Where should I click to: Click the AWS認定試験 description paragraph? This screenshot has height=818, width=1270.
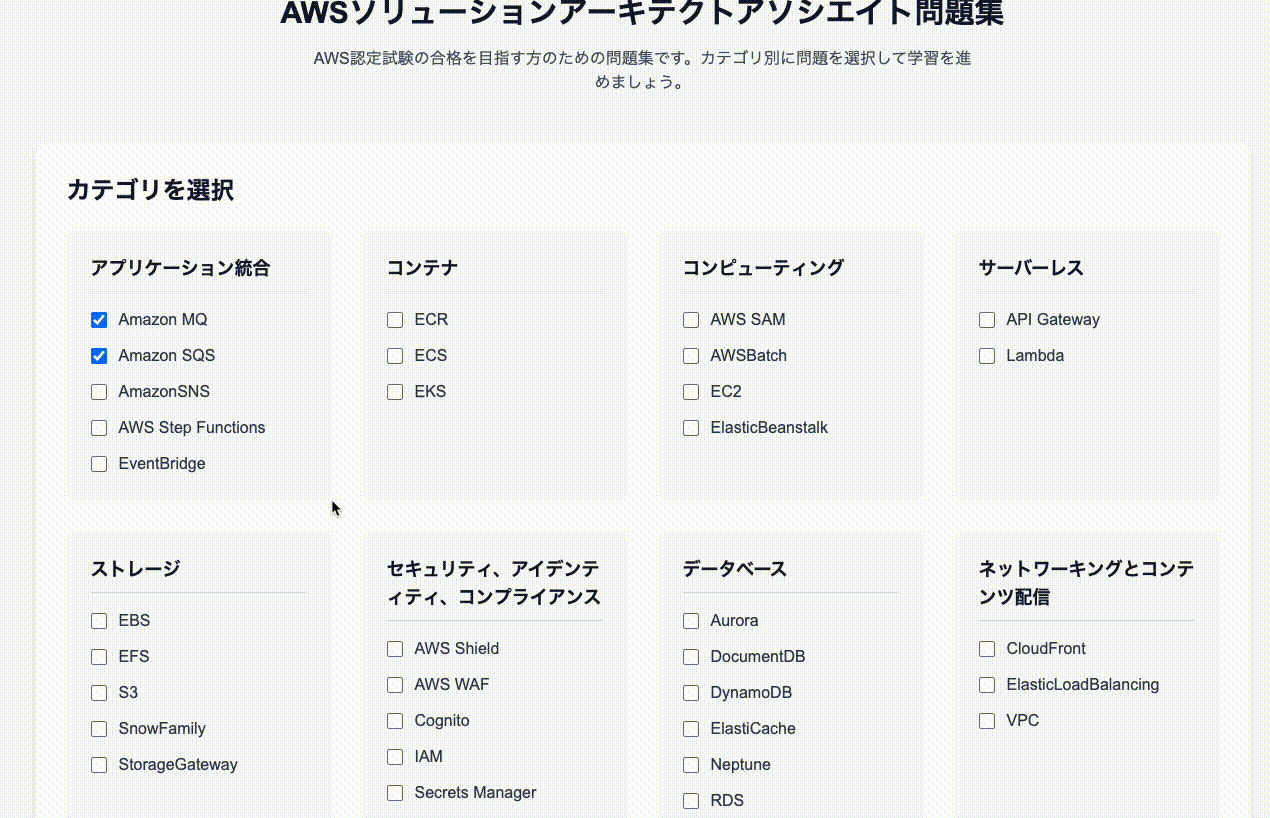coord(642,70)
